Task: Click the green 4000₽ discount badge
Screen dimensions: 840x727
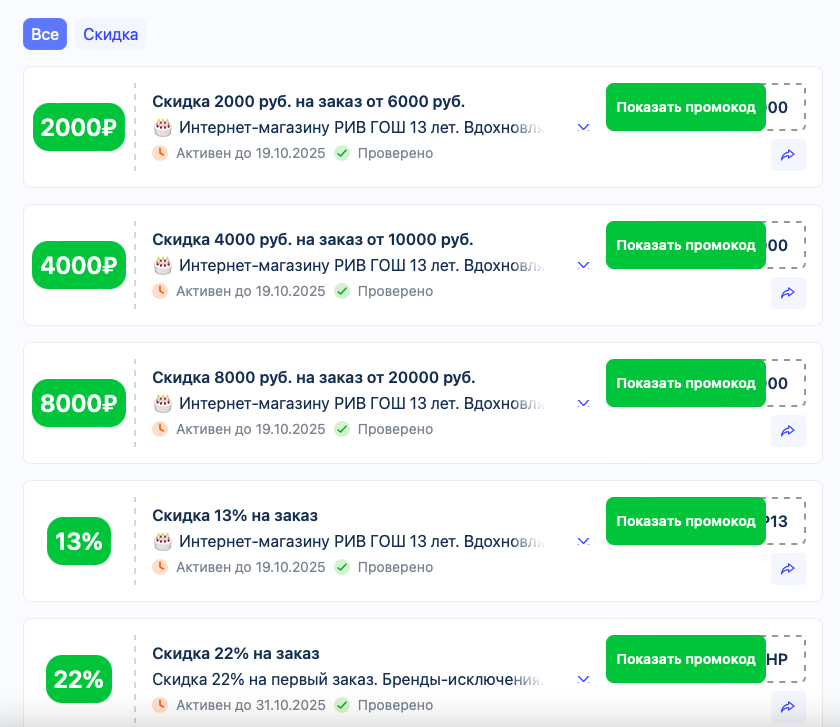Action: pos(79,265)
